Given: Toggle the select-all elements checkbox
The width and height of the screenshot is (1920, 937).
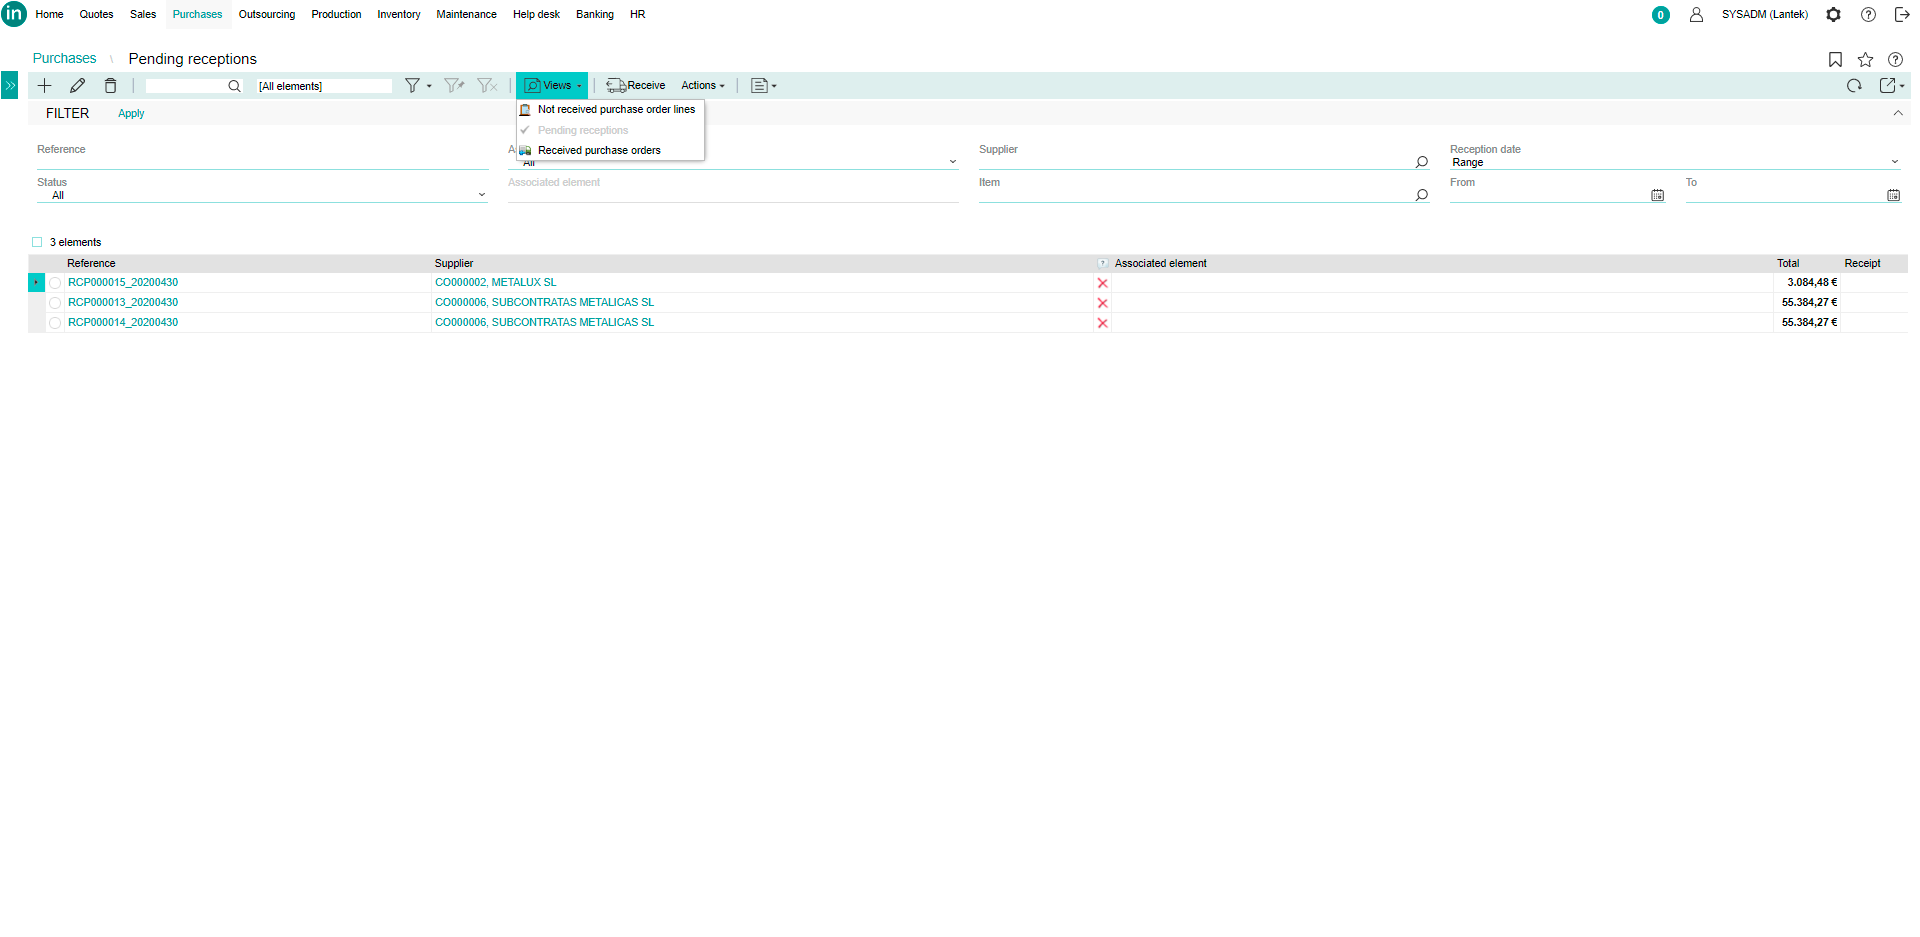Looking at the screenshot, I should 37,242.
